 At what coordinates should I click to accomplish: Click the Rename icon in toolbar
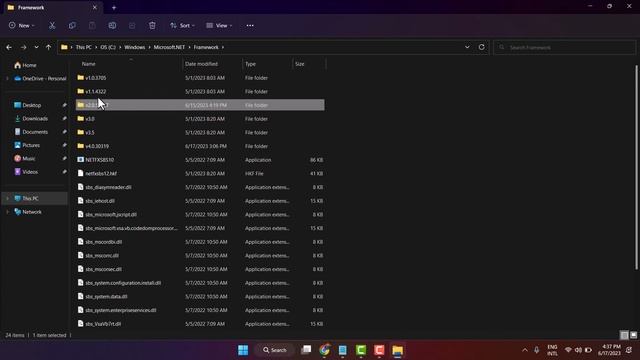112,25
